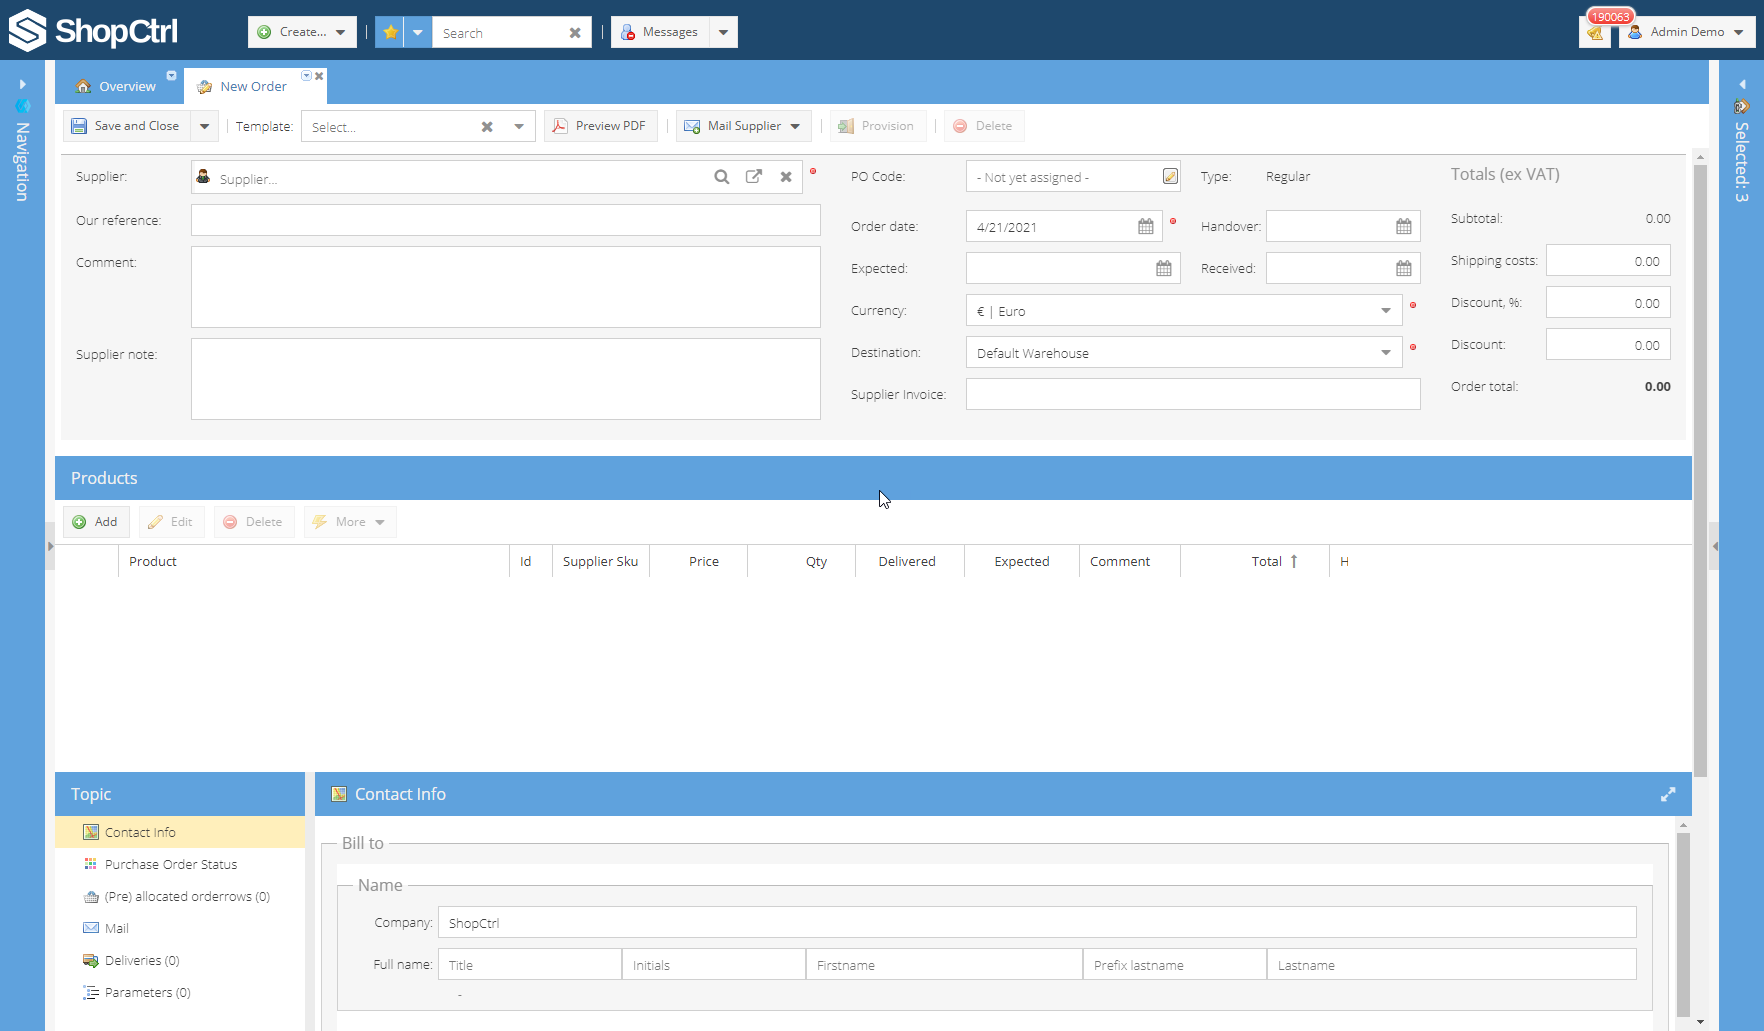The image size is (1764, 1031).
Task: Open the Currency Euro dropdown
Action: (1386, 311)
